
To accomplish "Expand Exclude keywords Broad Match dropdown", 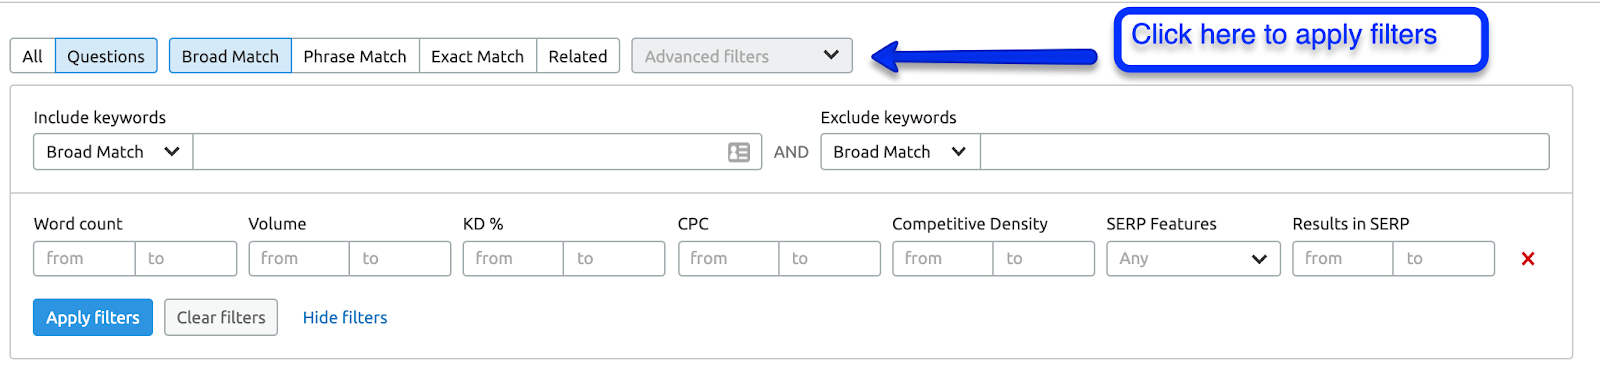I will (x=900, y=152).
